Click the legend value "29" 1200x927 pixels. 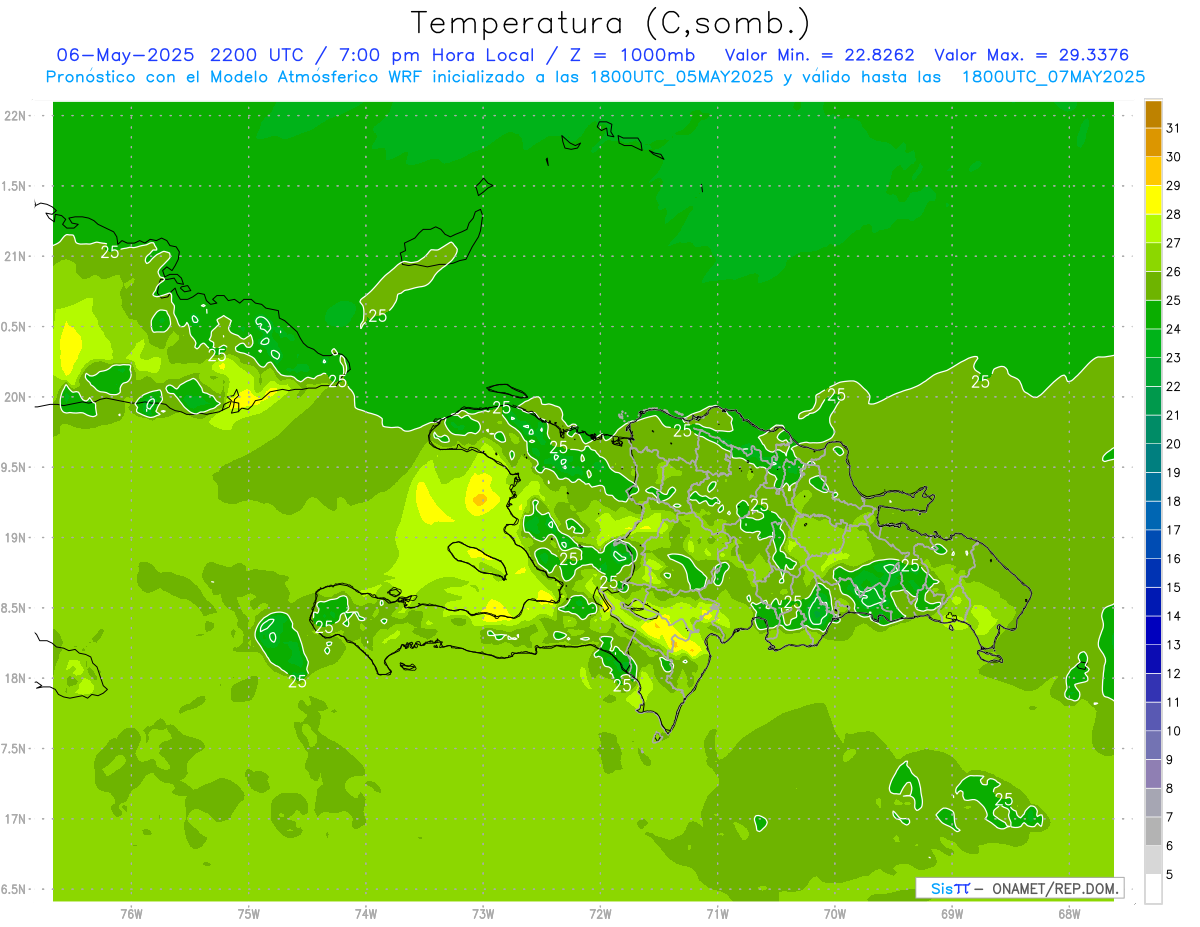tap(1174, 186)
